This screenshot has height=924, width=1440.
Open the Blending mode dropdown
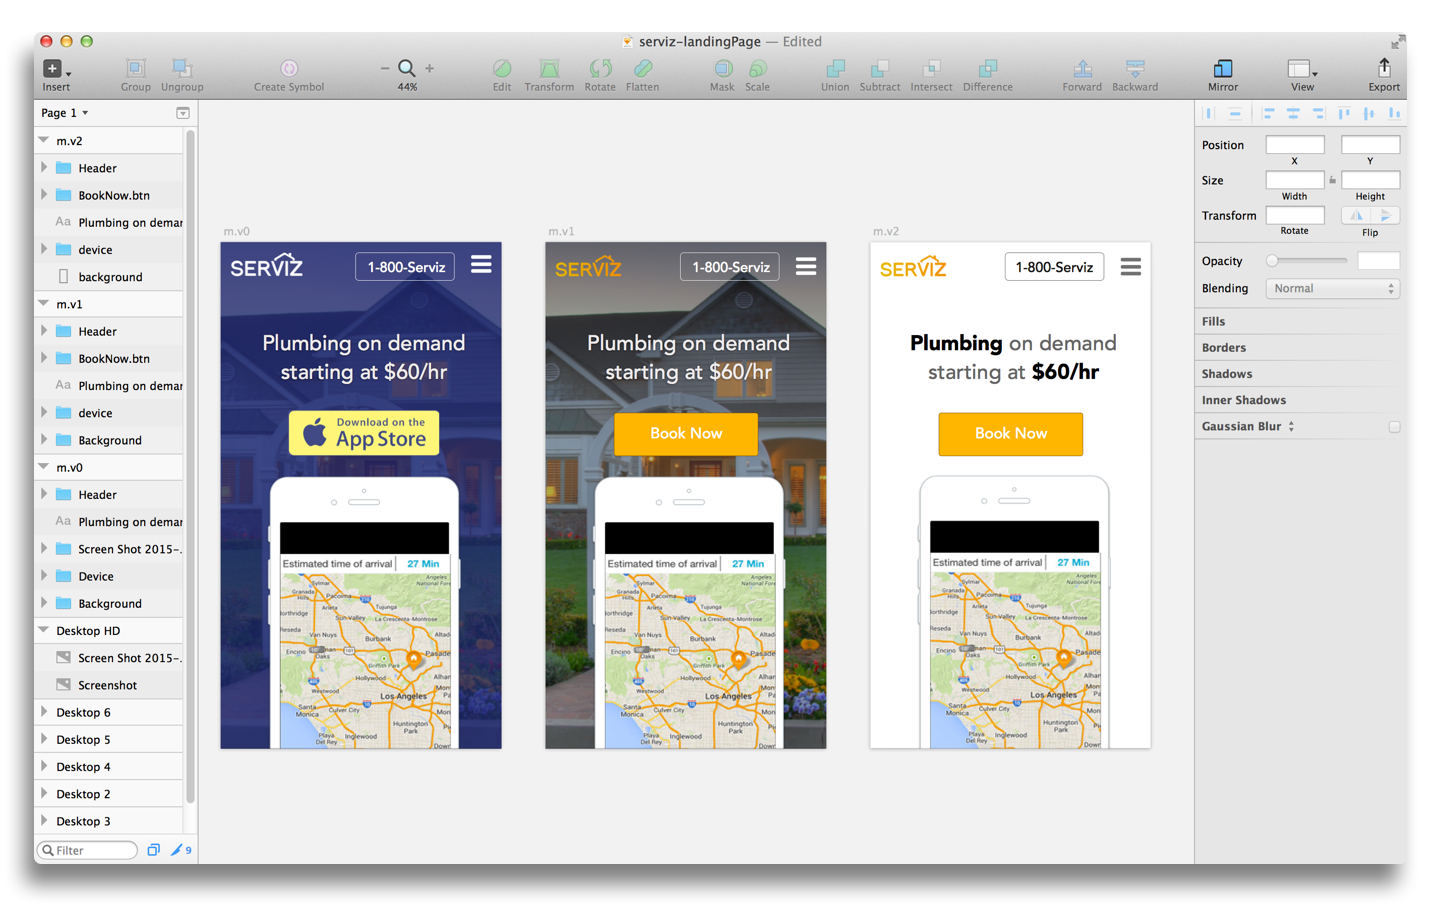click(1332, 288)
